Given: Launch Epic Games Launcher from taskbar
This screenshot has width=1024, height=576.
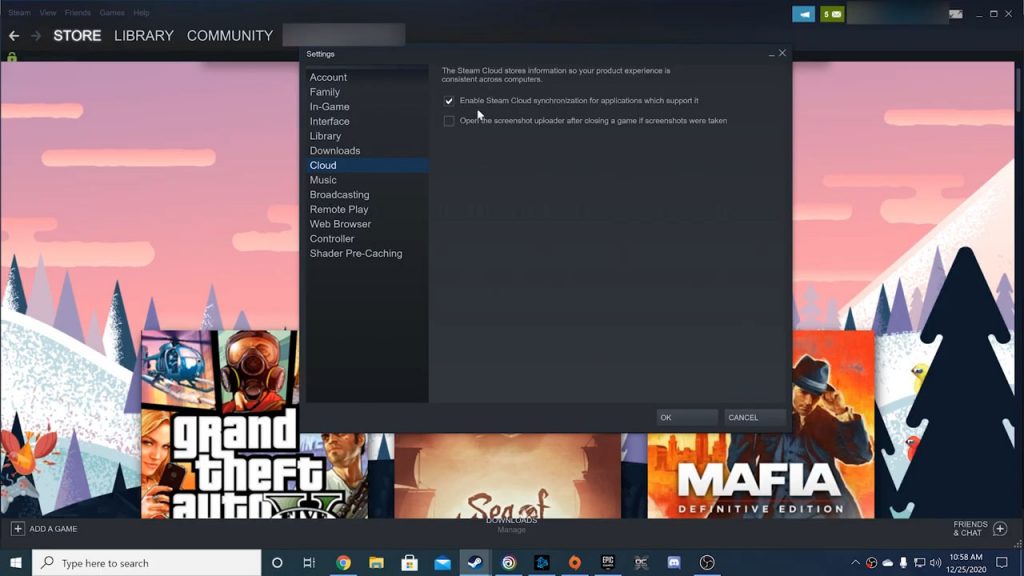Looking at the screenshot, I should tap(608, 562).
